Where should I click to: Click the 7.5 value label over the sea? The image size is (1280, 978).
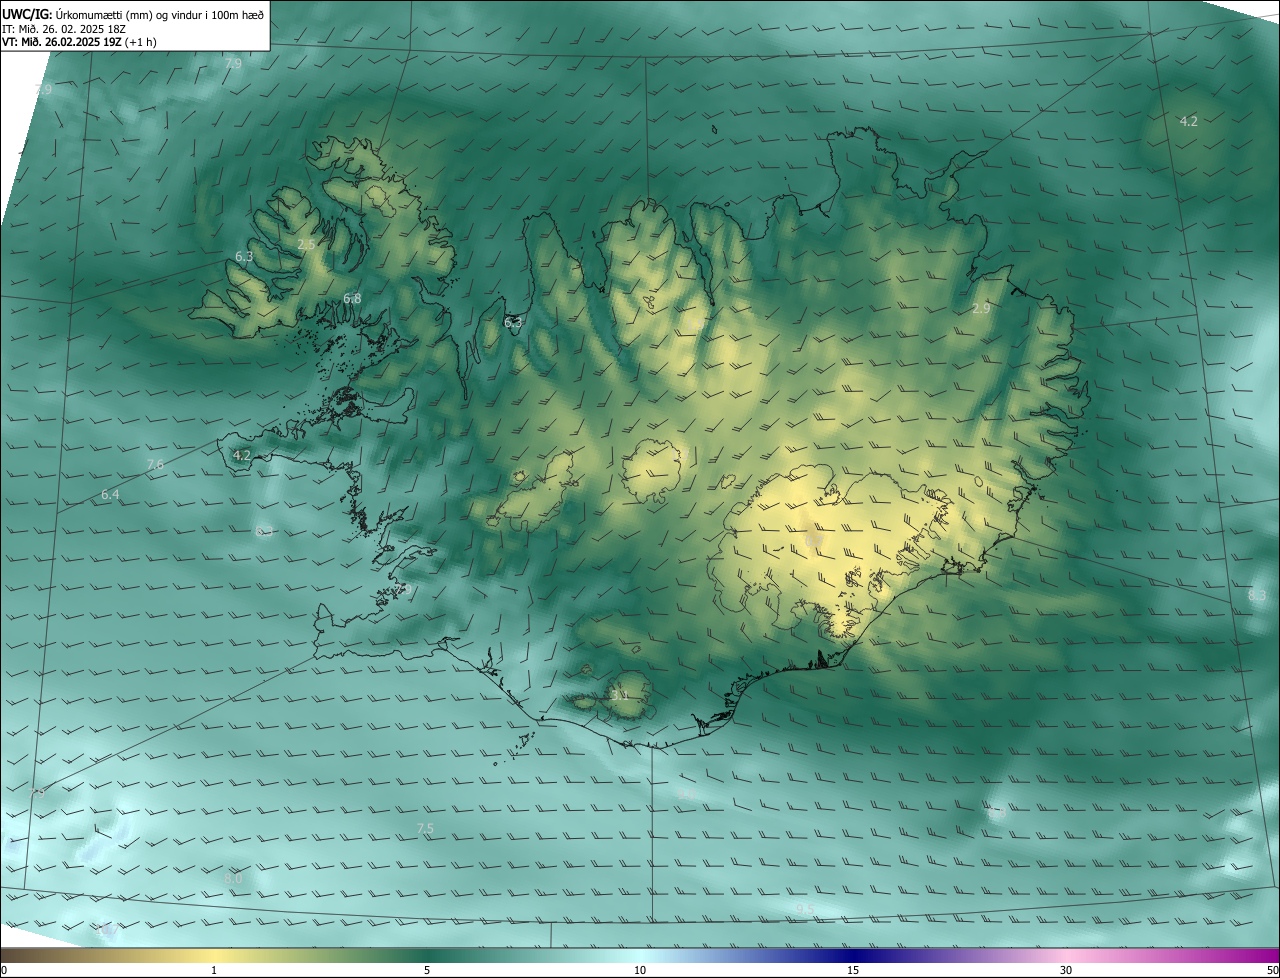425,829
